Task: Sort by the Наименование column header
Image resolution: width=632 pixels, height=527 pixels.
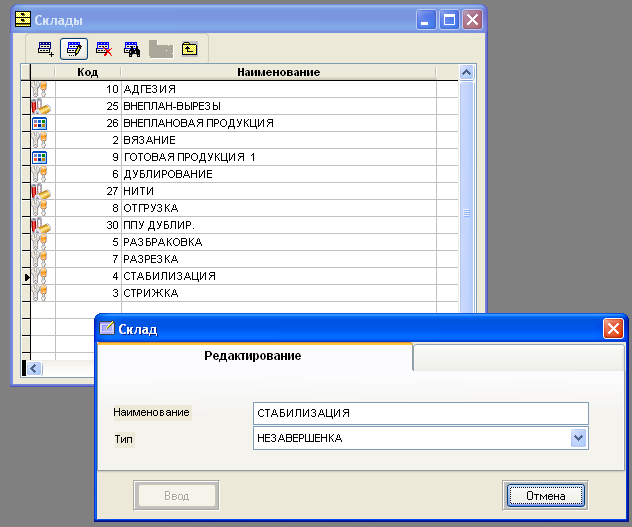Action: (279, 72)
